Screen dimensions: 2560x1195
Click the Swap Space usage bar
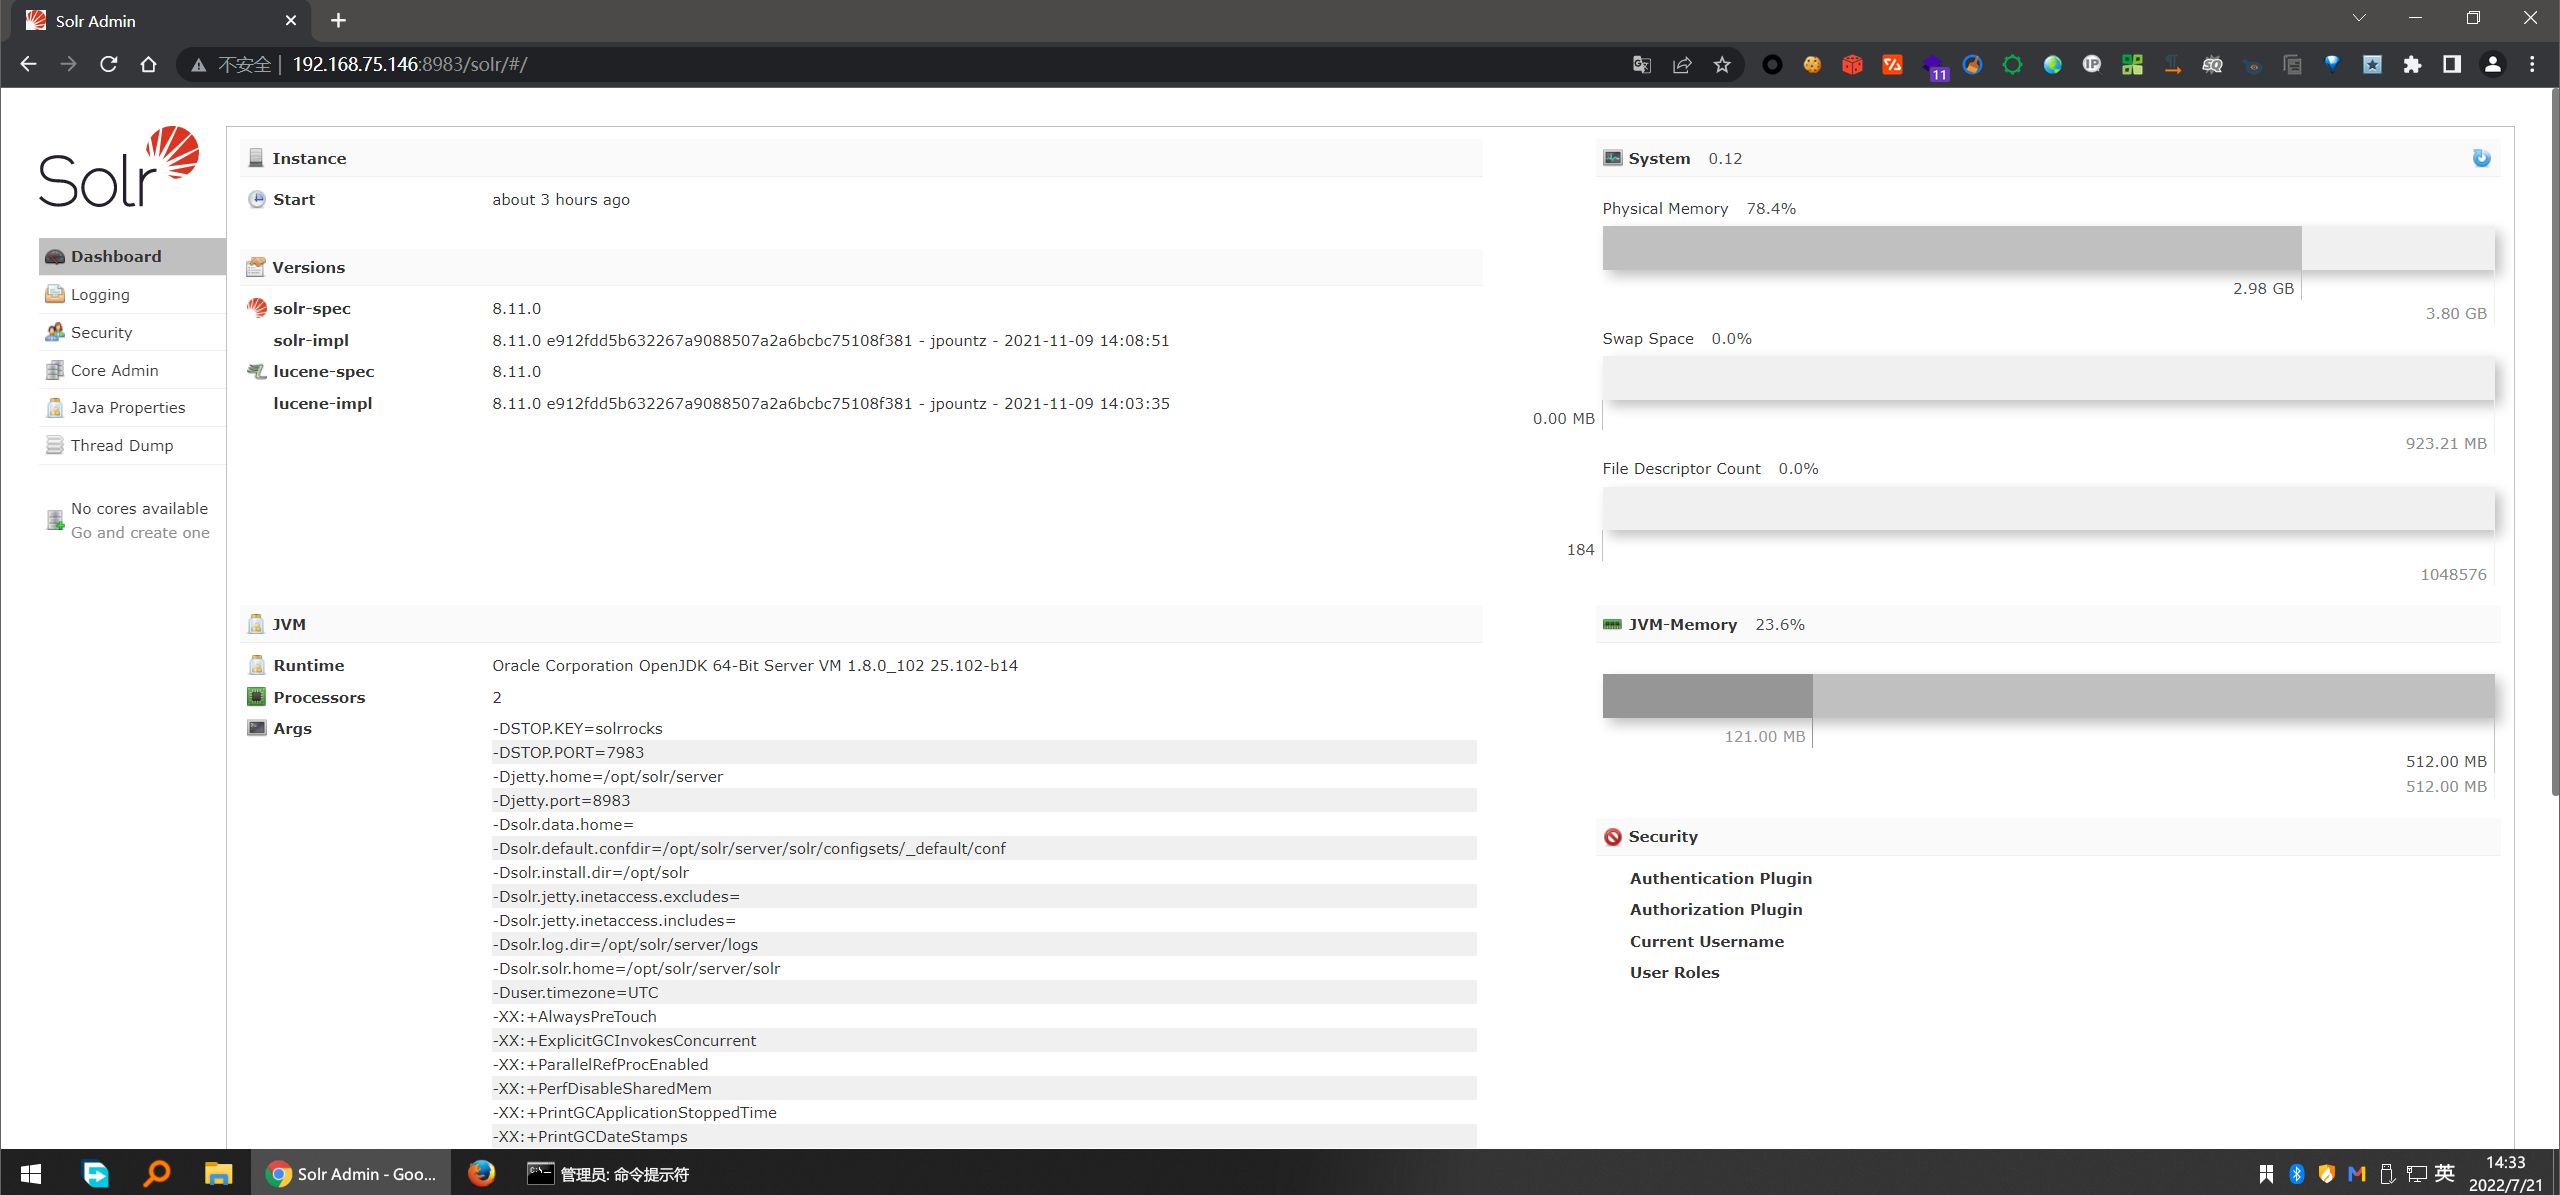[x=2048, y=378]
